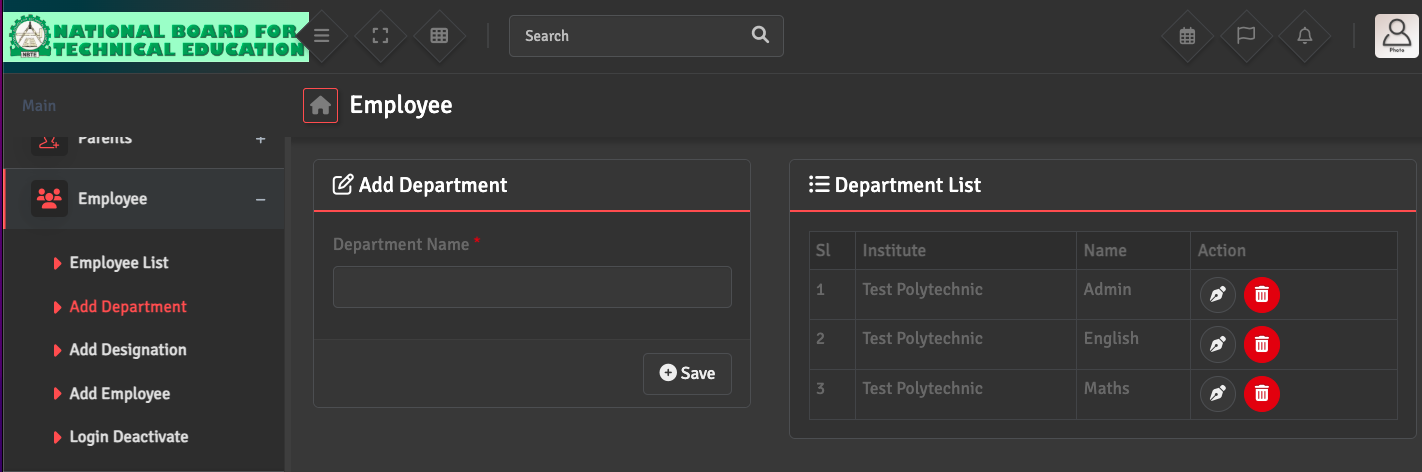Toggle fullscreen mode icon
The image size is (1422, 472).
pos(380,36)
